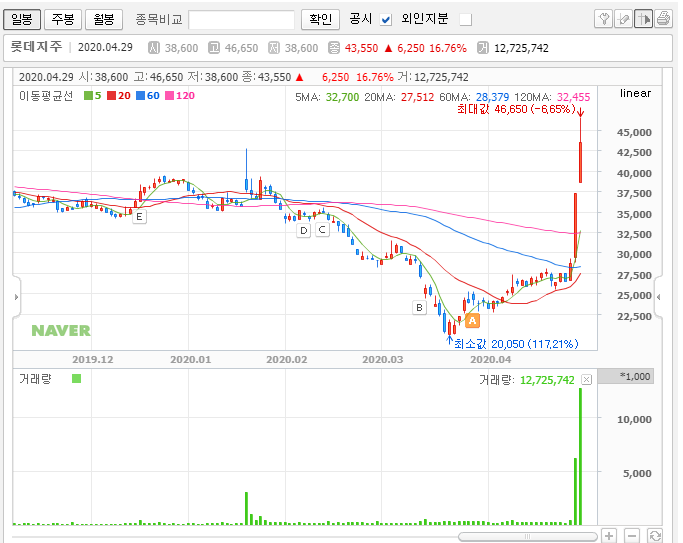The image size is (683, 543).
Task: Click the print chart icon
Action: [663, 19]
